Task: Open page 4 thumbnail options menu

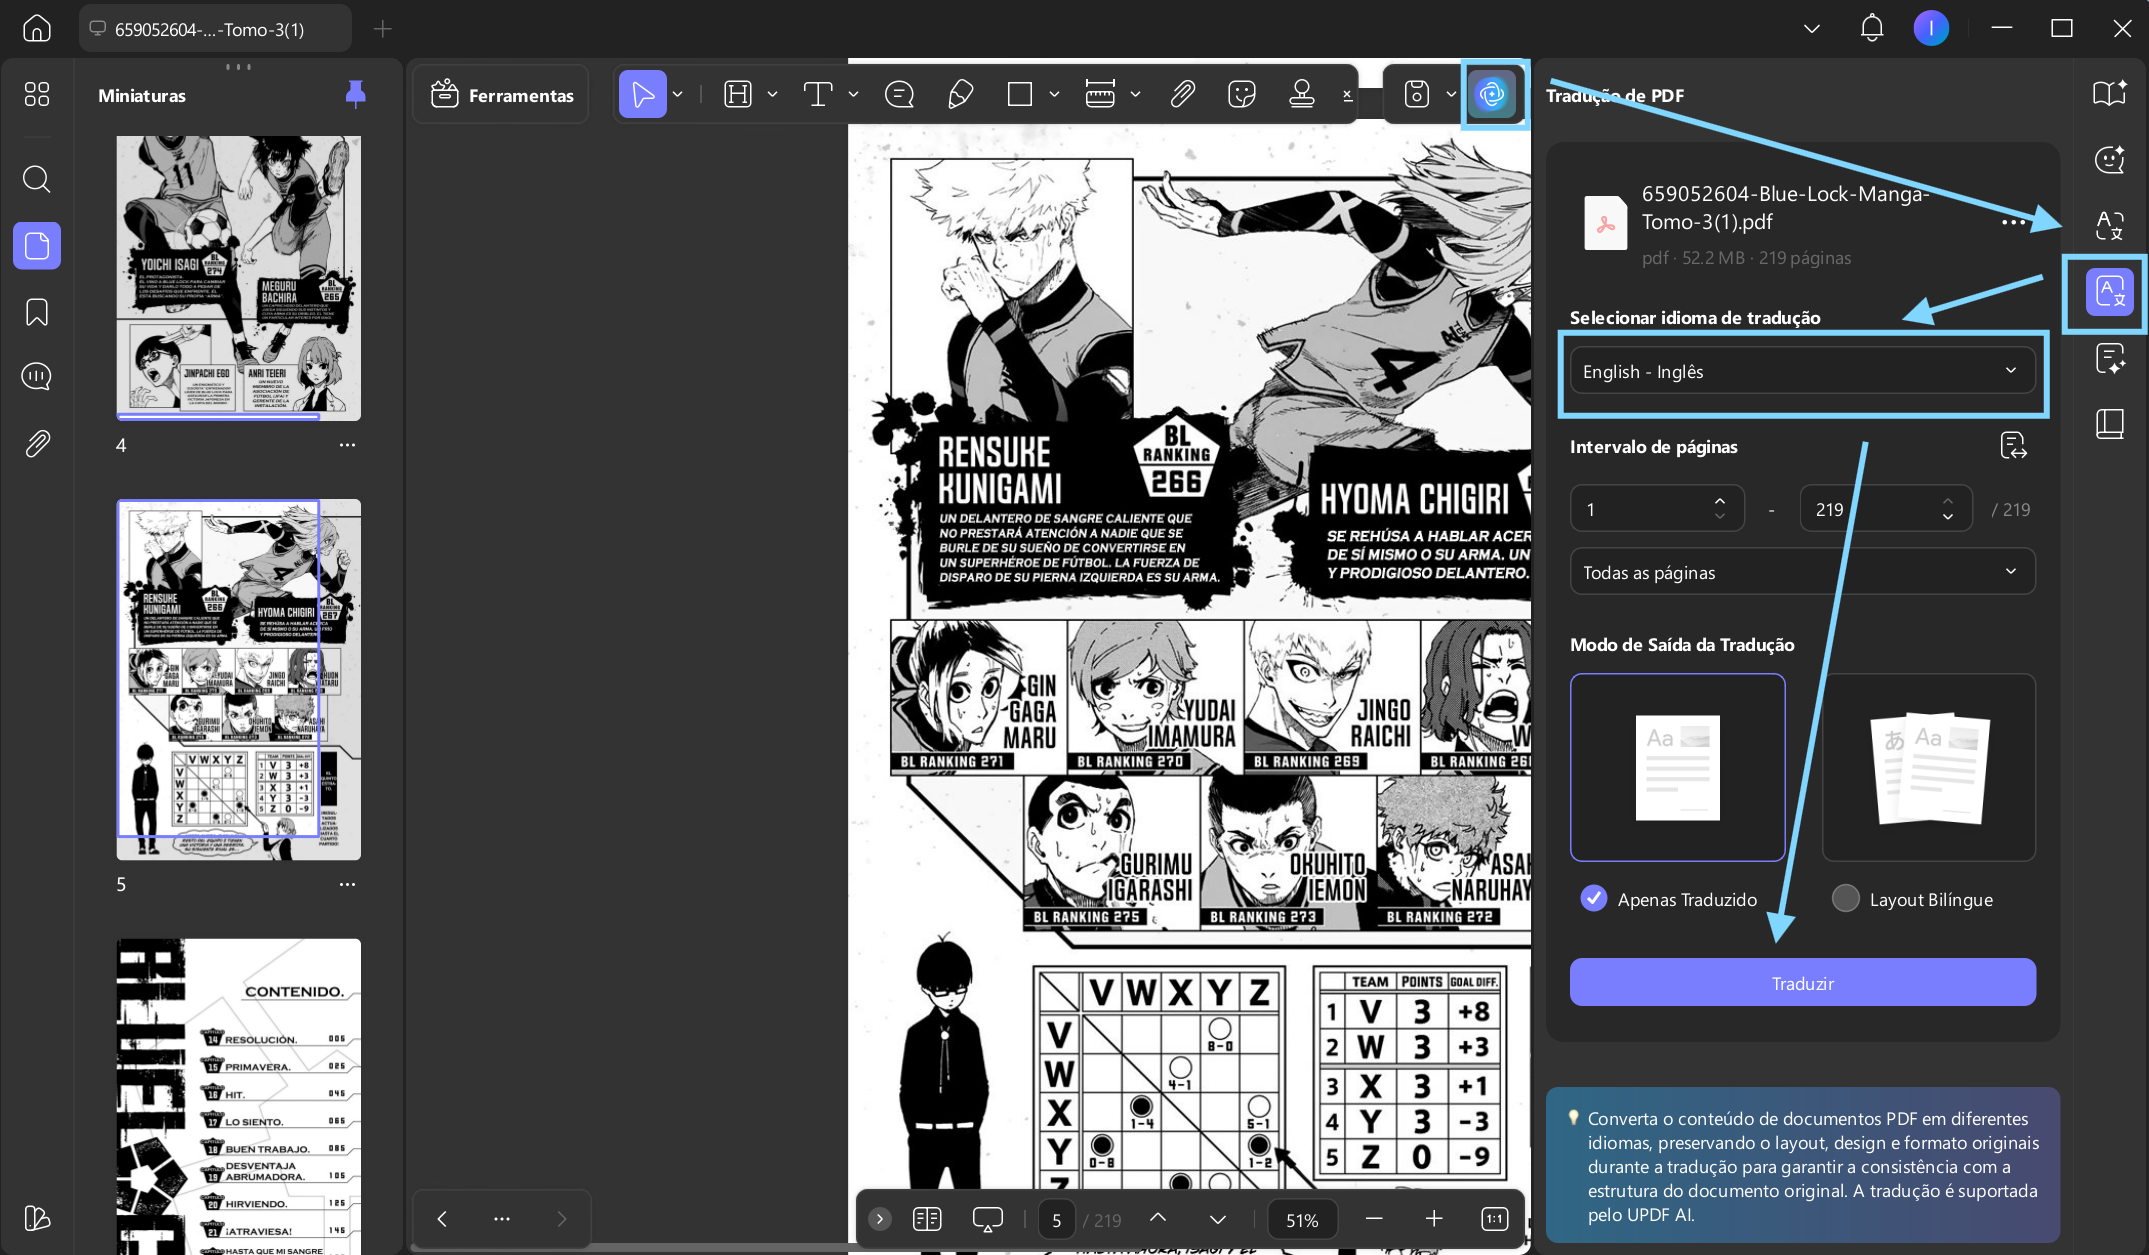Action: pos(347,445)
